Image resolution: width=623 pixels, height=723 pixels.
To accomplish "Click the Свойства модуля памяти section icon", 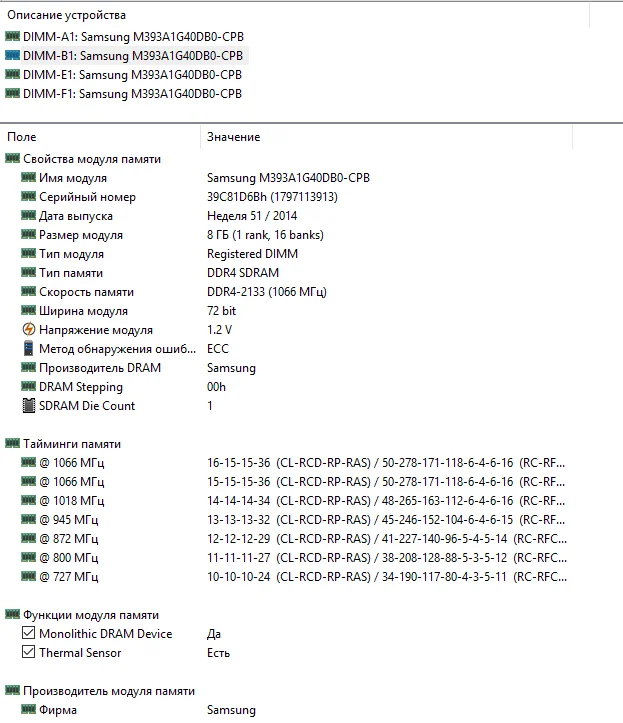I will point(12,159).
